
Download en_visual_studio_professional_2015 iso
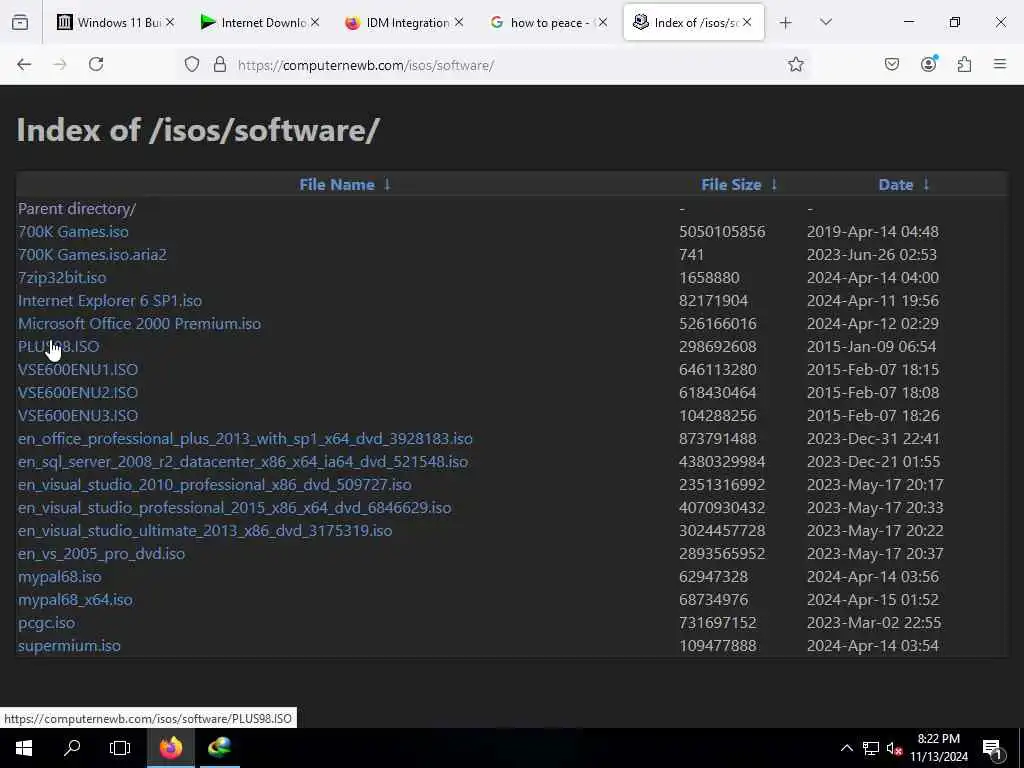[x=234, y=507]
